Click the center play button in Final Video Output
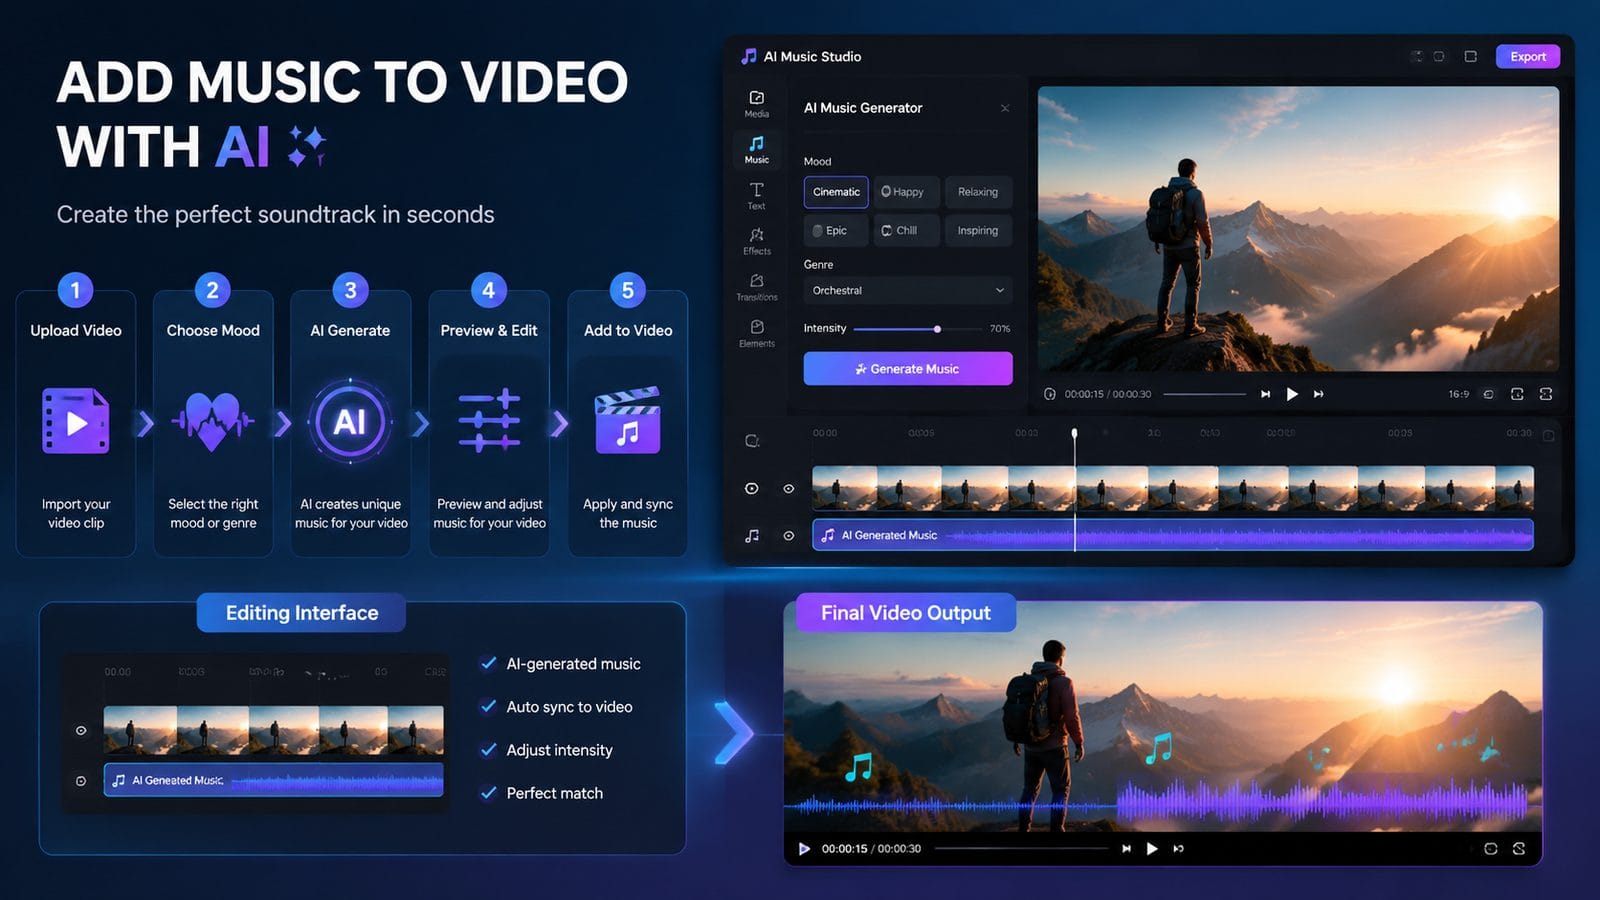This screenshot has height=900, width=1600. [x=1152, y=848]
